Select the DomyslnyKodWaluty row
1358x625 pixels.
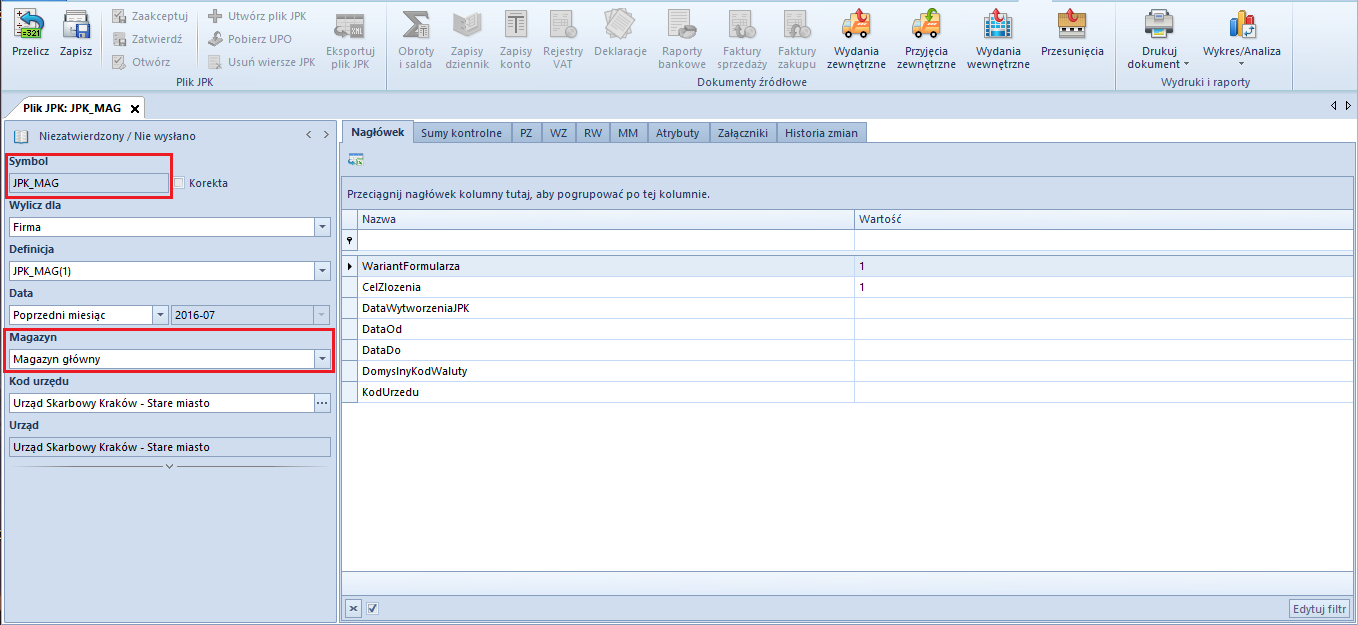click(x=846, y=371)
